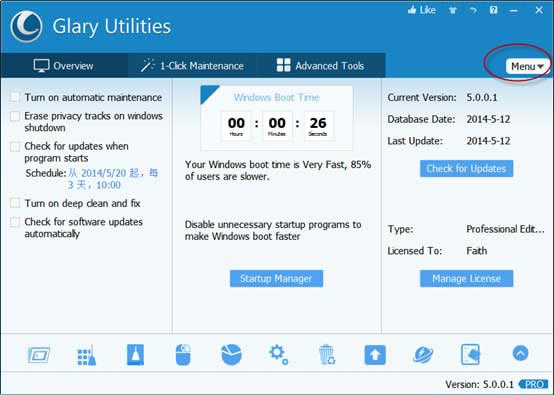Enable Turn on deep clean and fix
Viewport: 554px width, 395px height.
tap(15, 203)
